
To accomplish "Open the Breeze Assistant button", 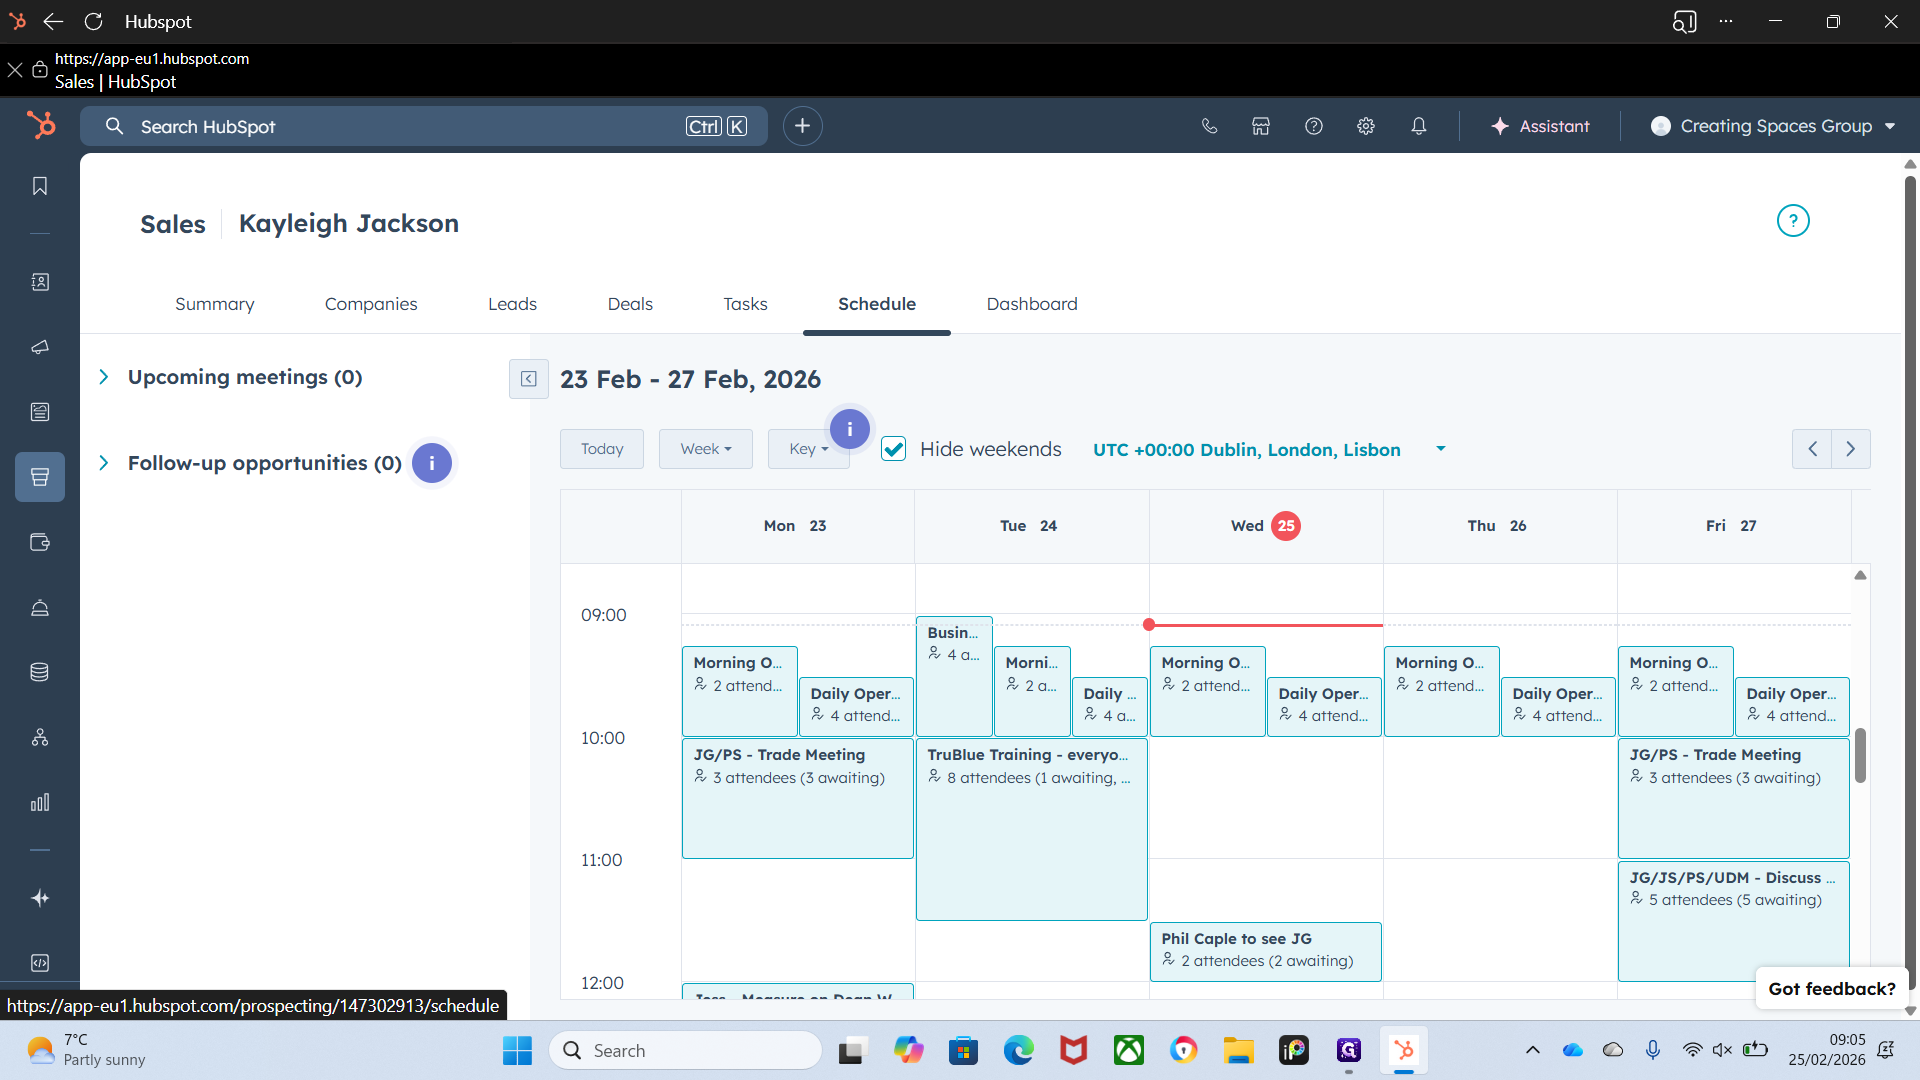I will [x=1540, y=126].
